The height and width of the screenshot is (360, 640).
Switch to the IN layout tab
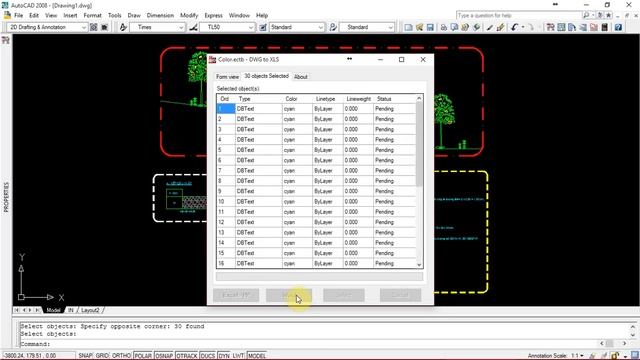point(71,310)
